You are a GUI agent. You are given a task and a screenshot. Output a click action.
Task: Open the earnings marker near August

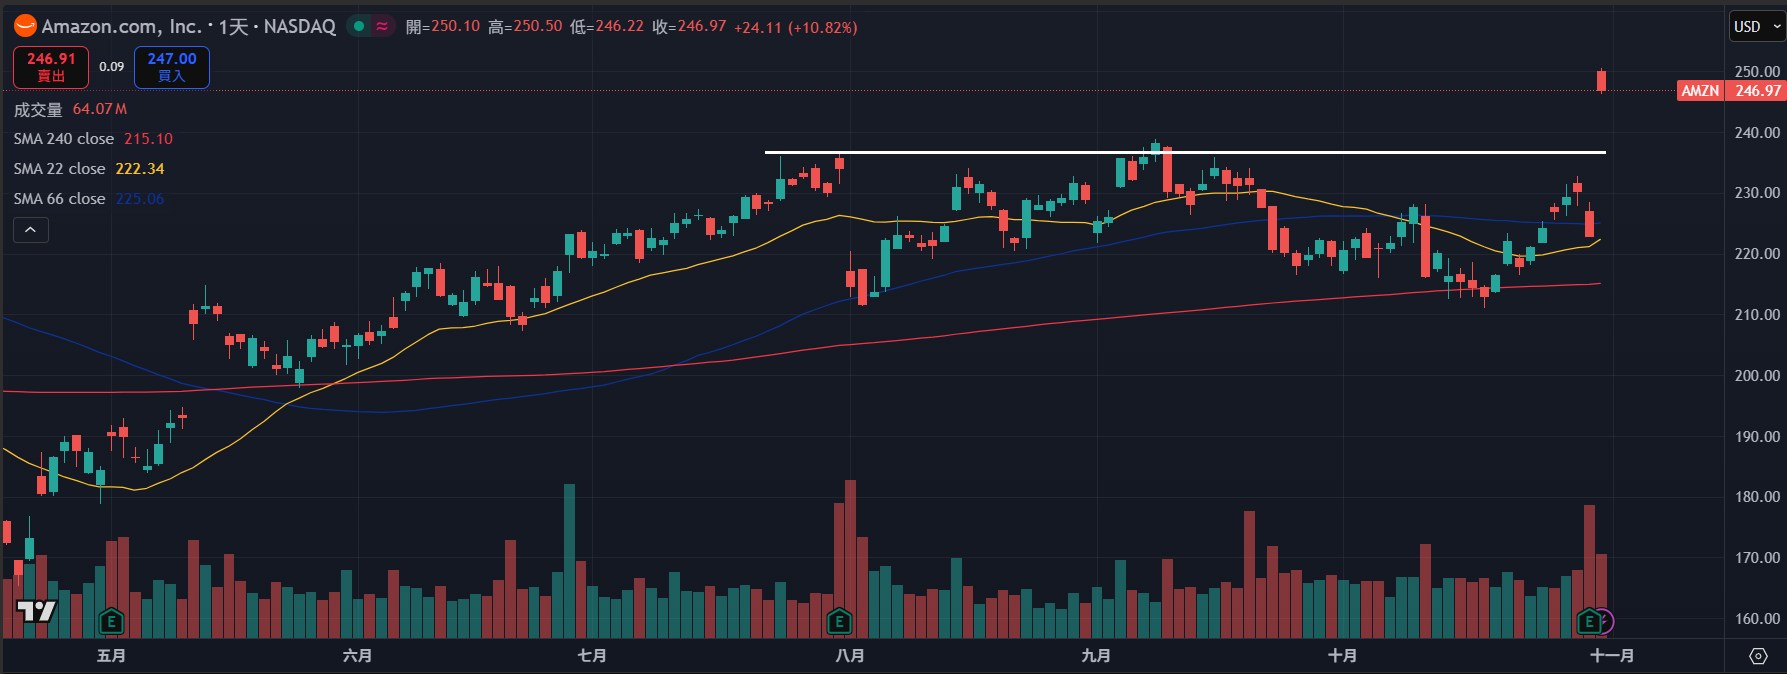(x=839, y=622)
